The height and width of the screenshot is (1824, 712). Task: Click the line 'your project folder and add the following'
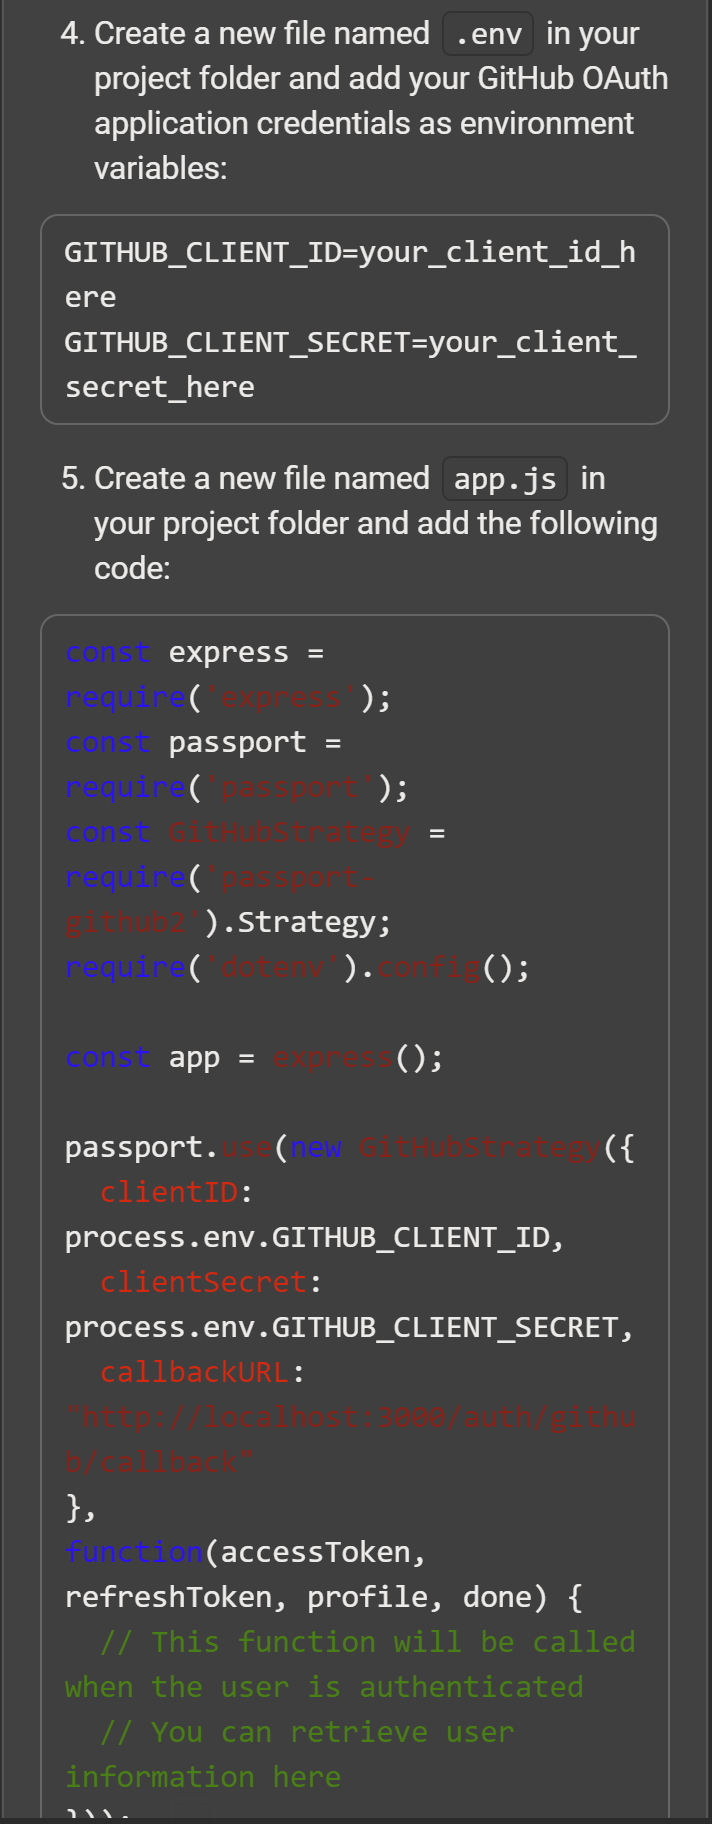point(376,523)
